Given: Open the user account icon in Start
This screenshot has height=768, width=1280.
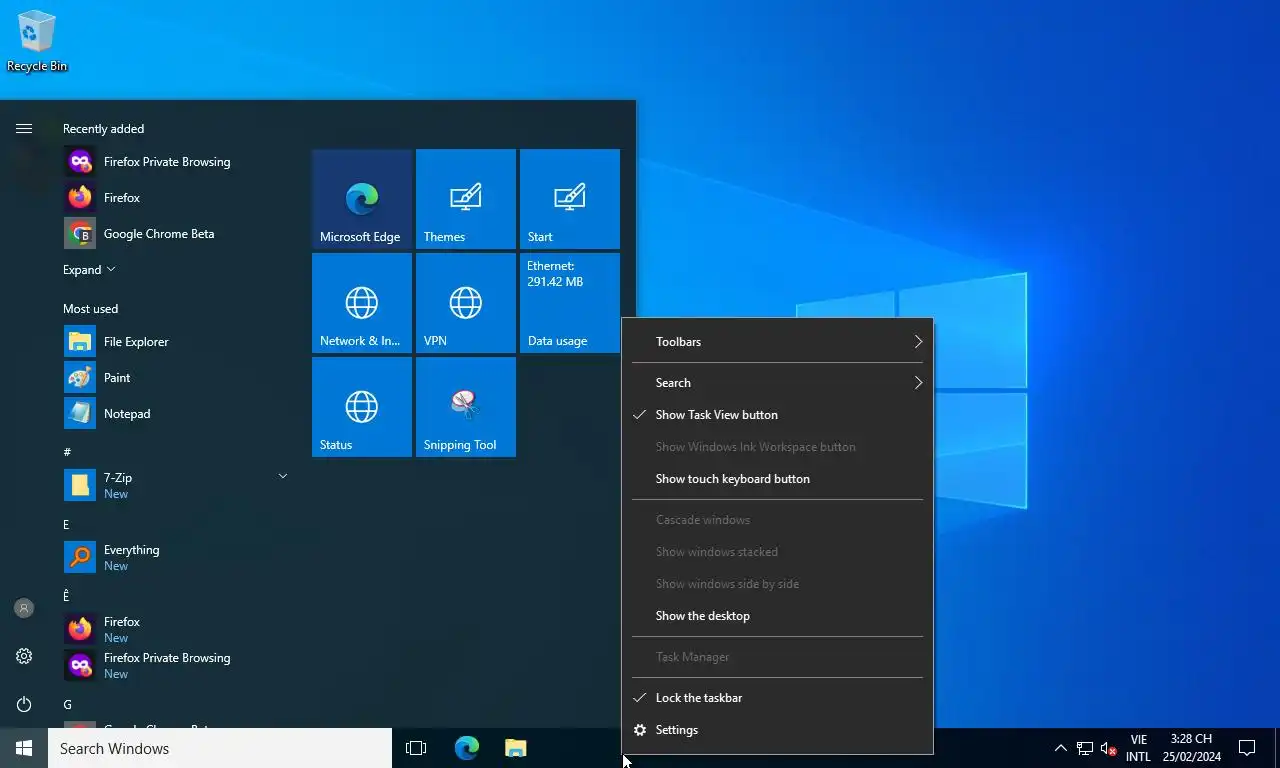Looking at the screenshot, I should 24,608.
